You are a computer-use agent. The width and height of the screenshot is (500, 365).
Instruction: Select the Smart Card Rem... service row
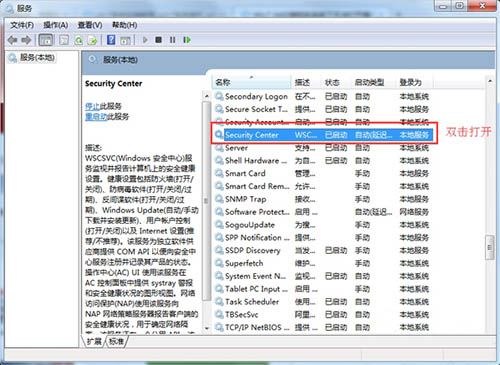click(x=323, y=186)
